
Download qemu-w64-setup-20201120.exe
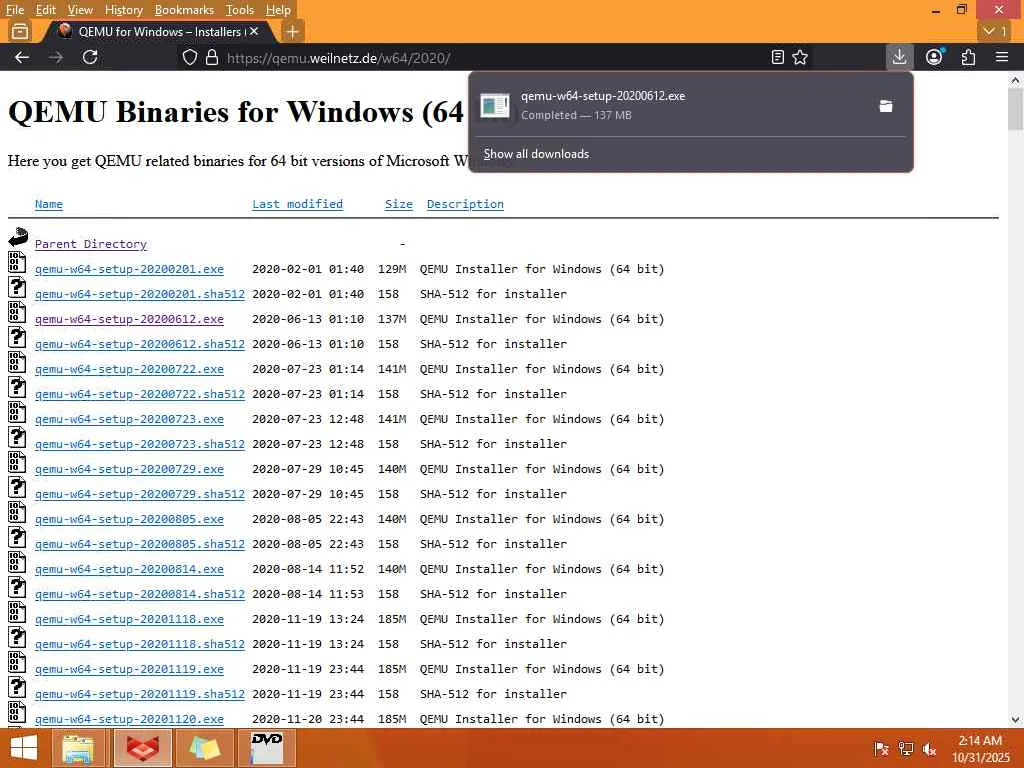pyautogui.click(x=129, y=719)
